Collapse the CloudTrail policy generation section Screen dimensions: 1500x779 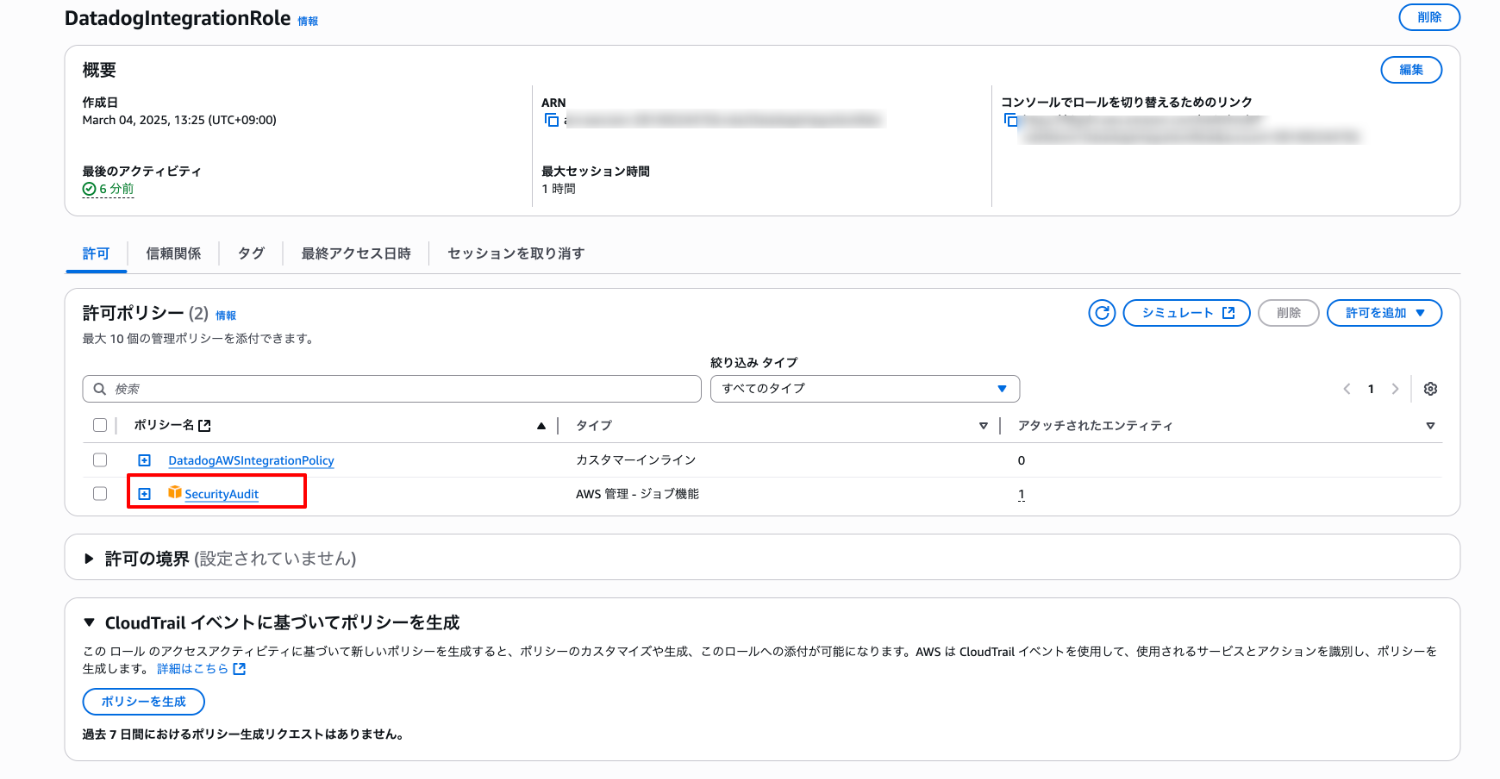pos(89,623)
